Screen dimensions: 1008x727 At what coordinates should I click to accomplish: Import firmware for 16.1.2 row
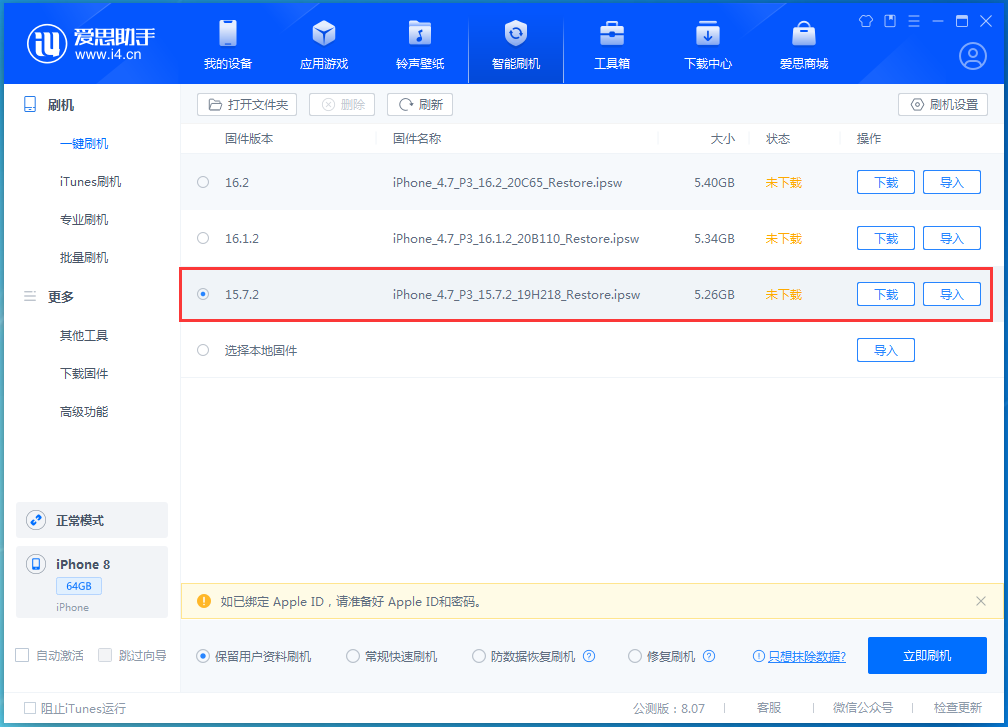pyautogui.click(x=952, y=238)
